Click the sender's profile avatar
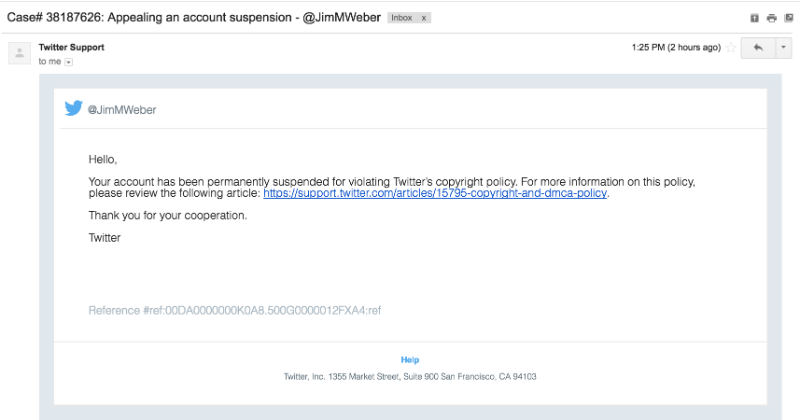The image size is (800, 420). [20, 54]
